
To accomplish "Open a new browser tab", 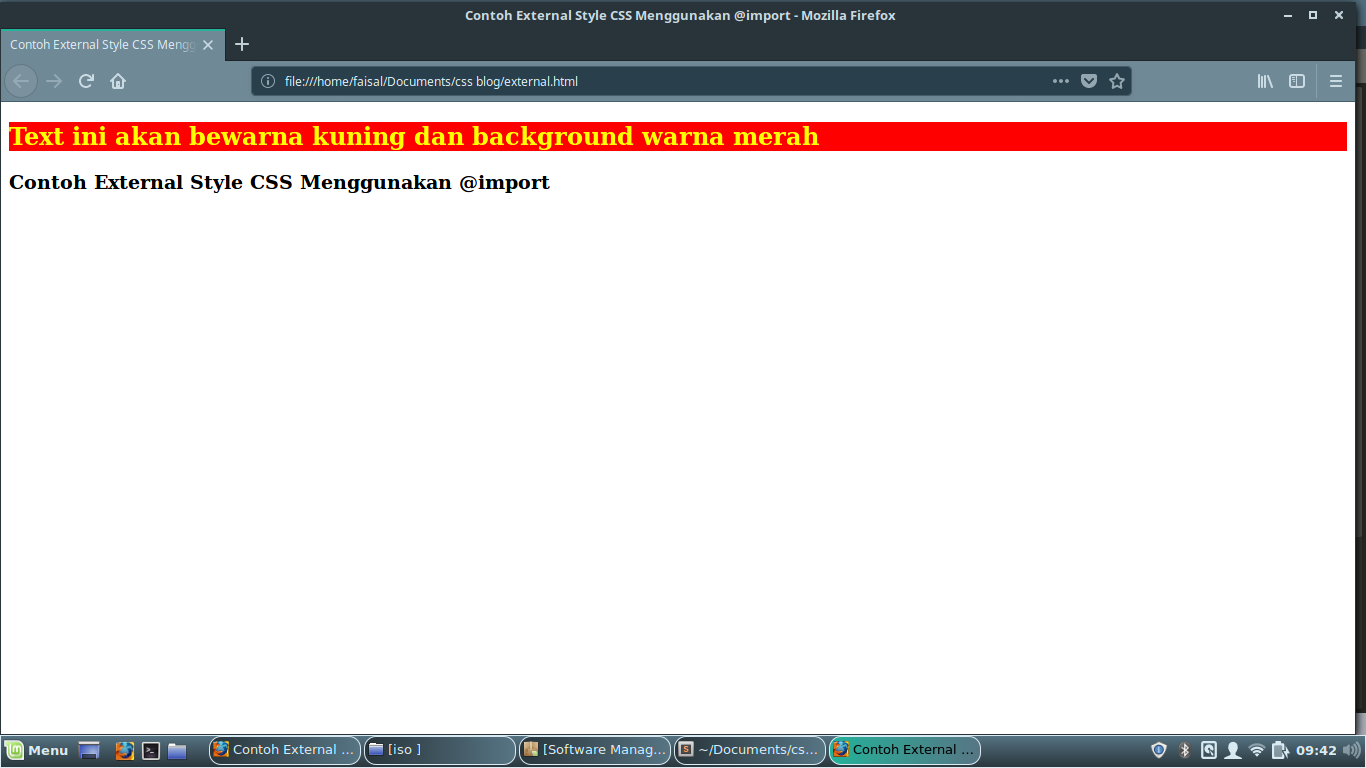I will pos(241,44).
